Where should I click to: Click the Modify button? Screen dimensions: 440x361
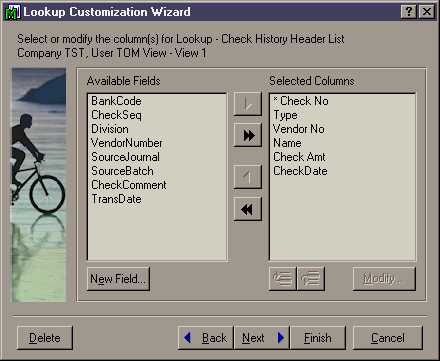pyautogui.click(x=384, y=278)
